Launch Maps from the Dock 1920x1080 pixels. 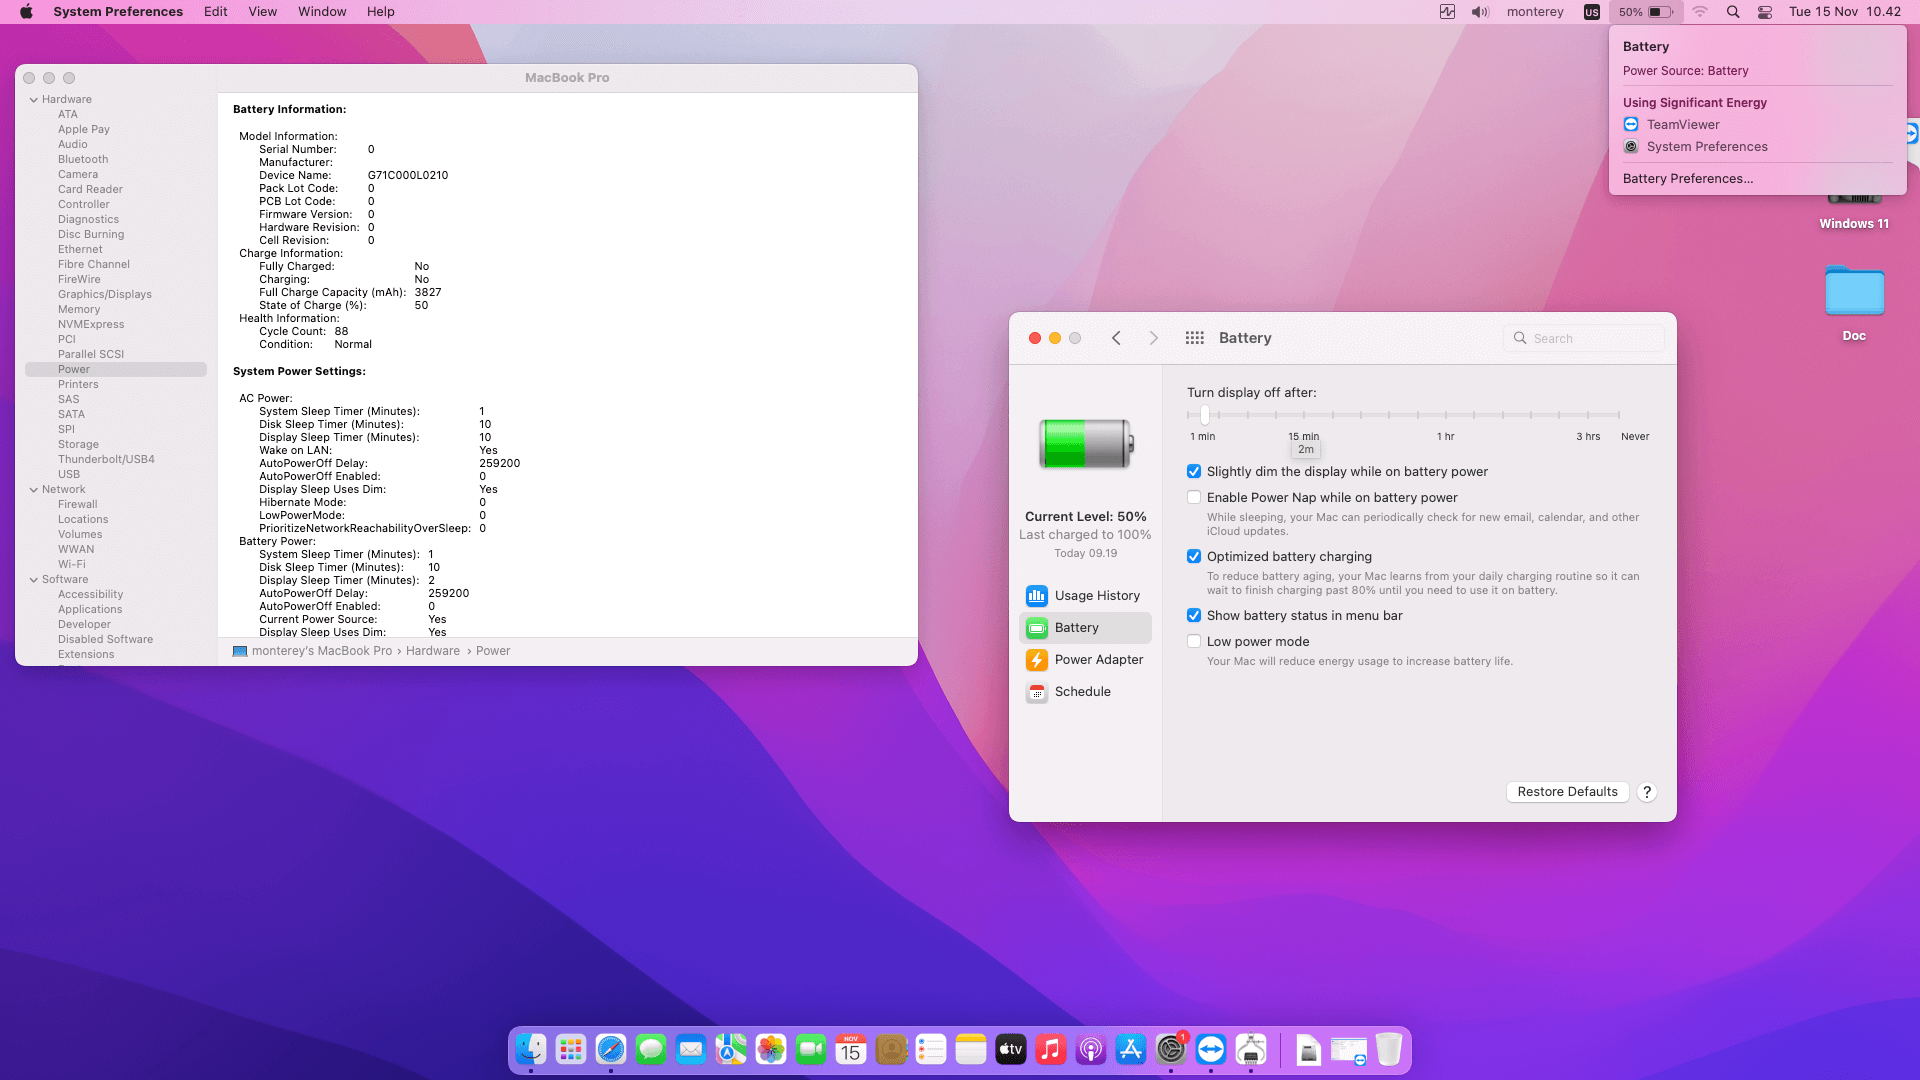731,1049
